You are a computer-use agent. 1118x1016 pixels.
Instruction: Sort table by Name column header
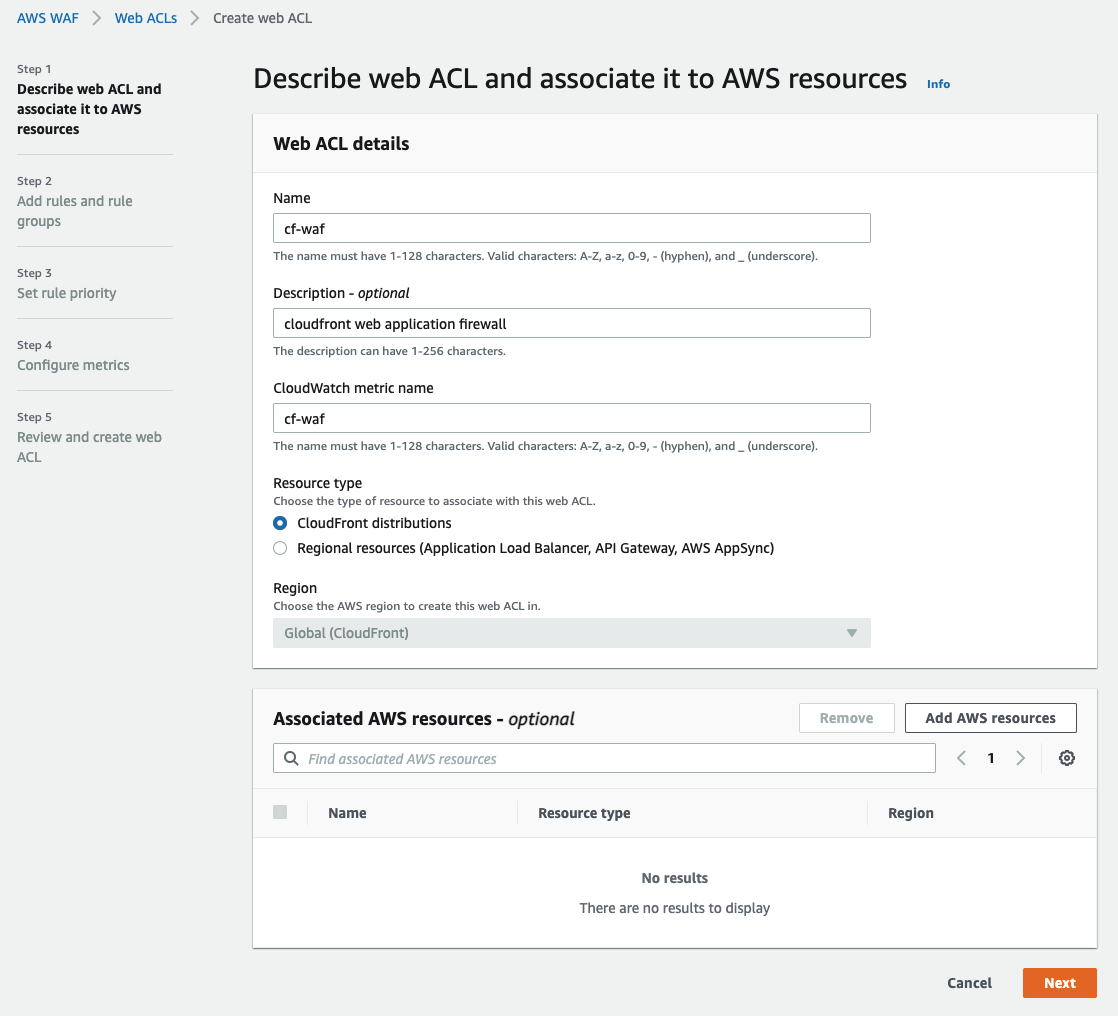click(347, 813)
